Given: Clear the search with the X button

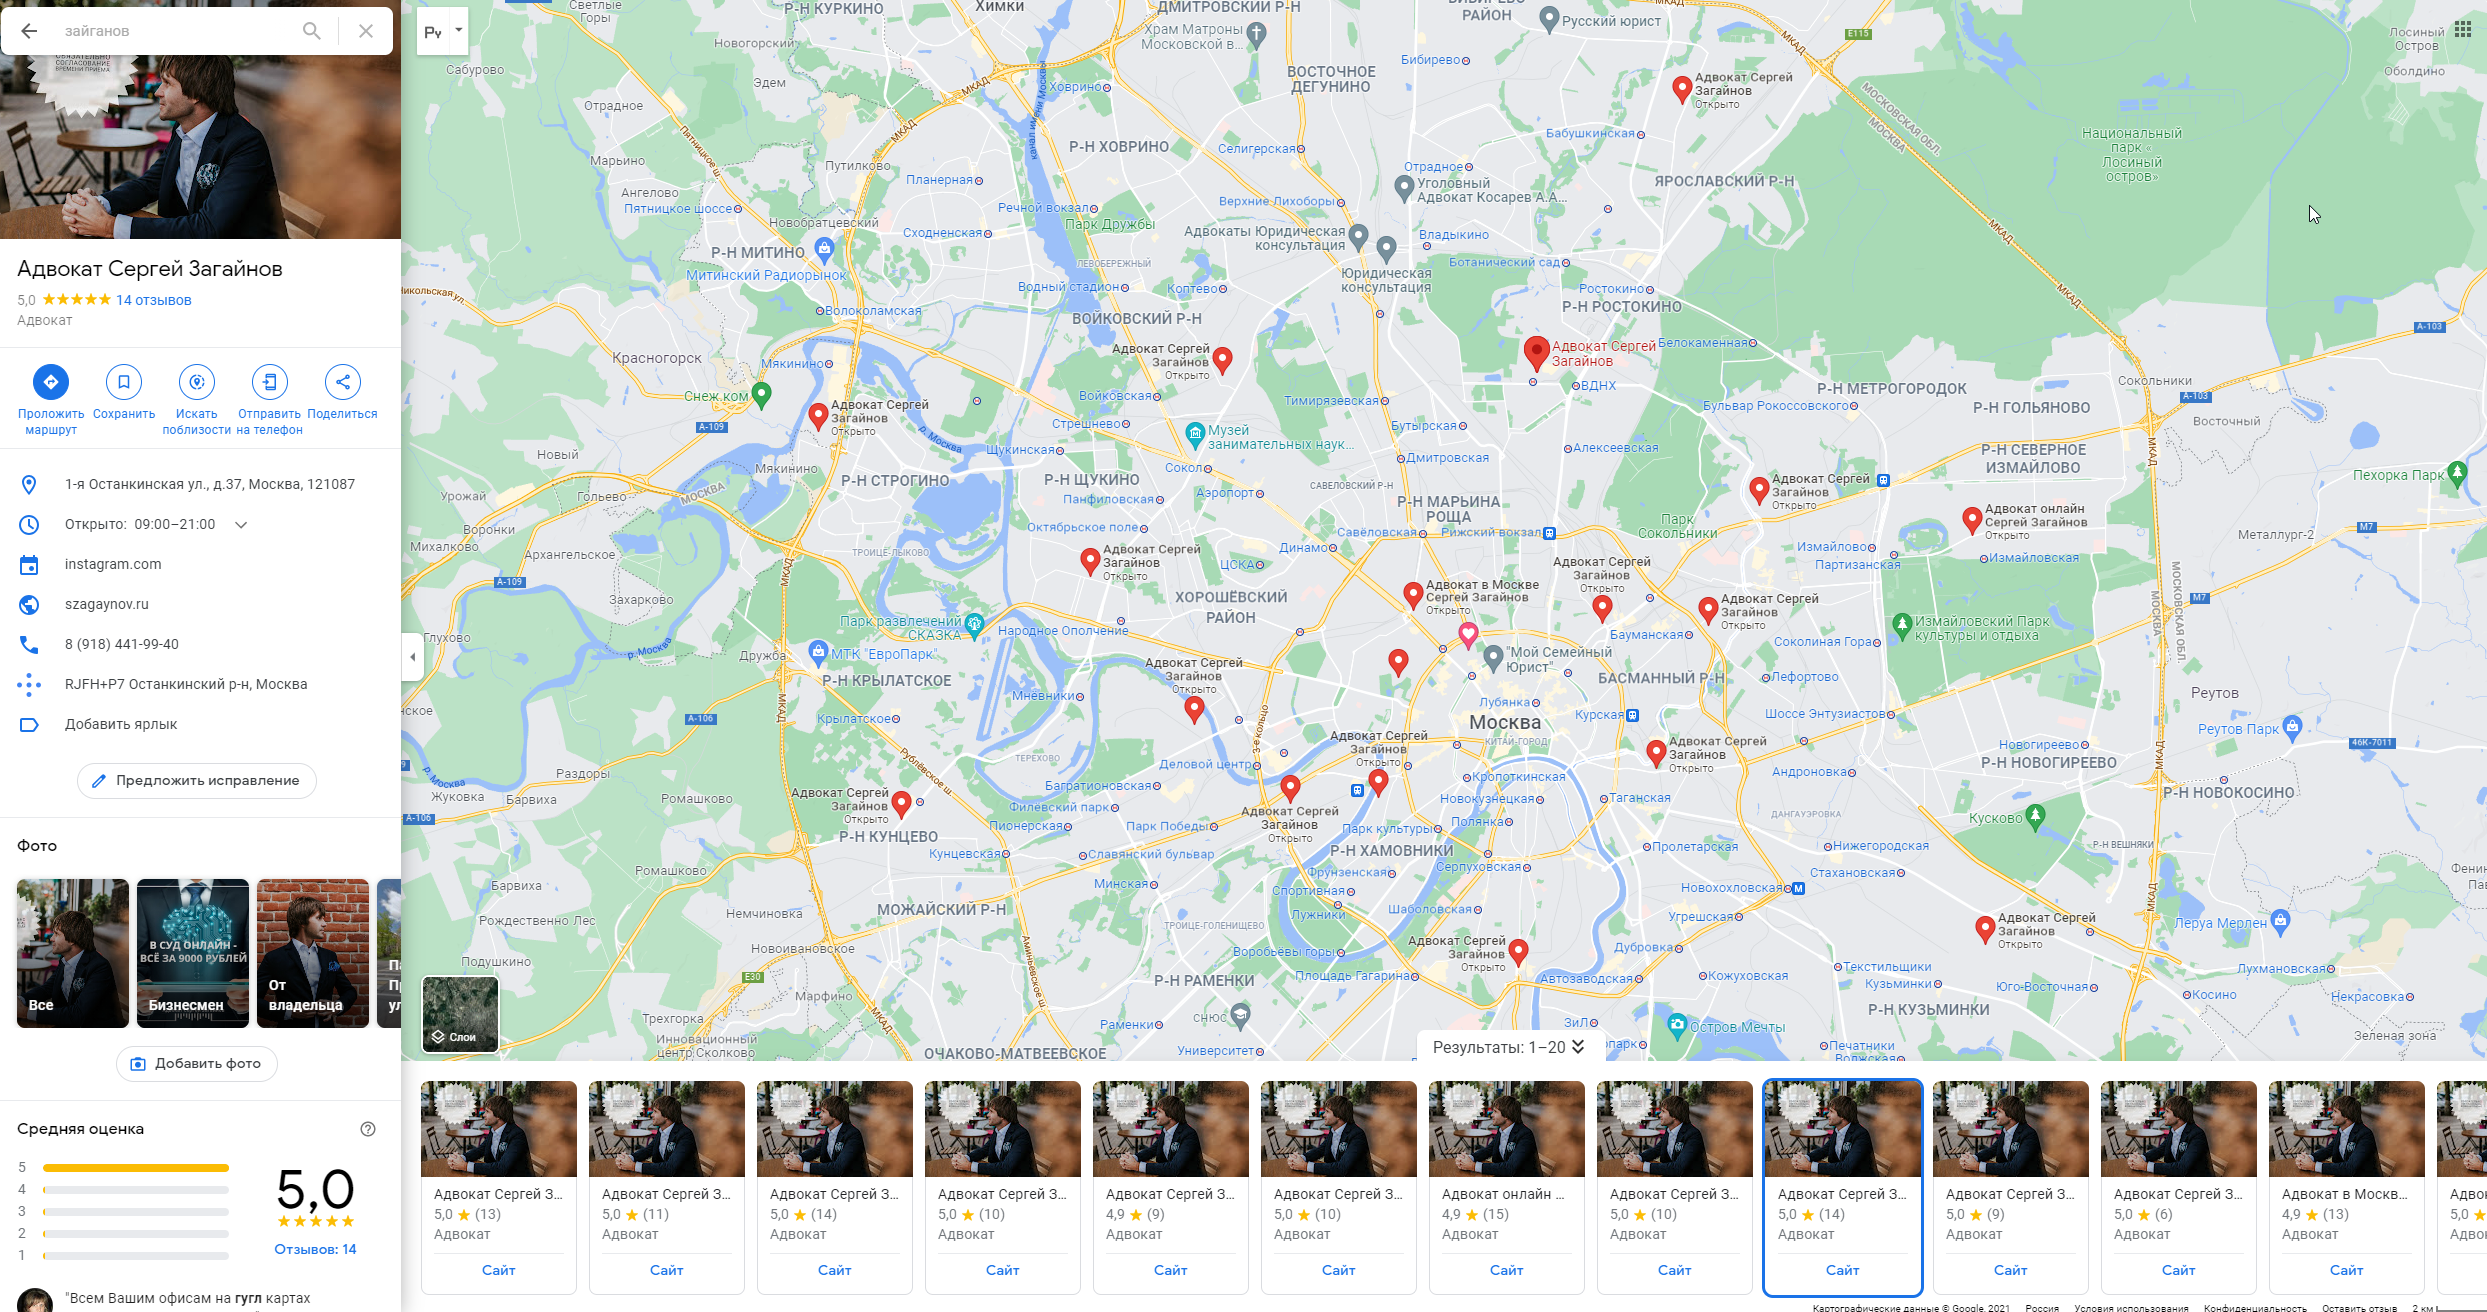Looking at the screenshot, I should 366,31.
